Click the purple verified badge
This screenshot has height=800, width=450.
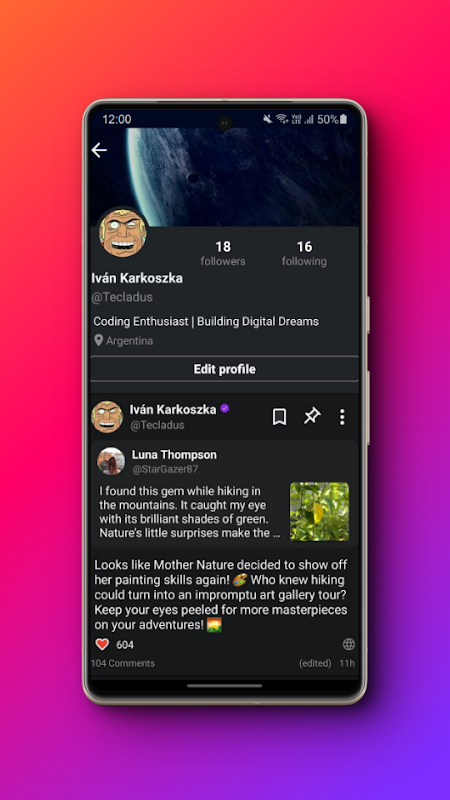(224, 409)
